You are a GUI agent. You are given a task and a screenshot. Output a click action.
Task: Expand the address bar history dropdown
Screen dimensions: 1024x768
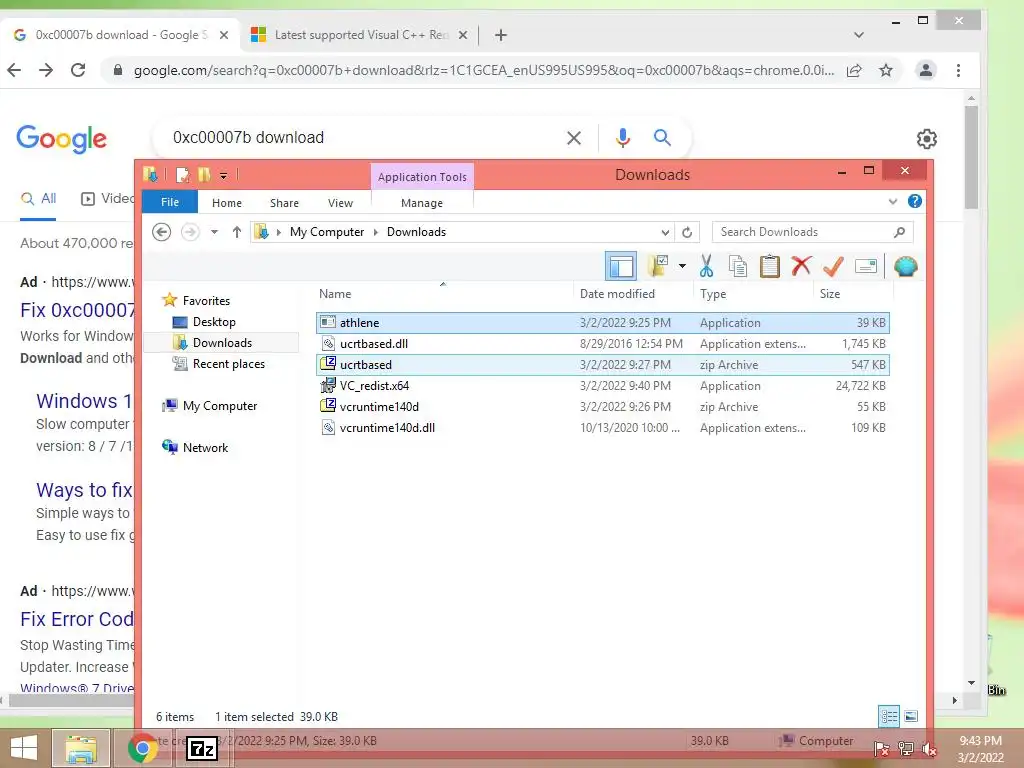point(665,232)
